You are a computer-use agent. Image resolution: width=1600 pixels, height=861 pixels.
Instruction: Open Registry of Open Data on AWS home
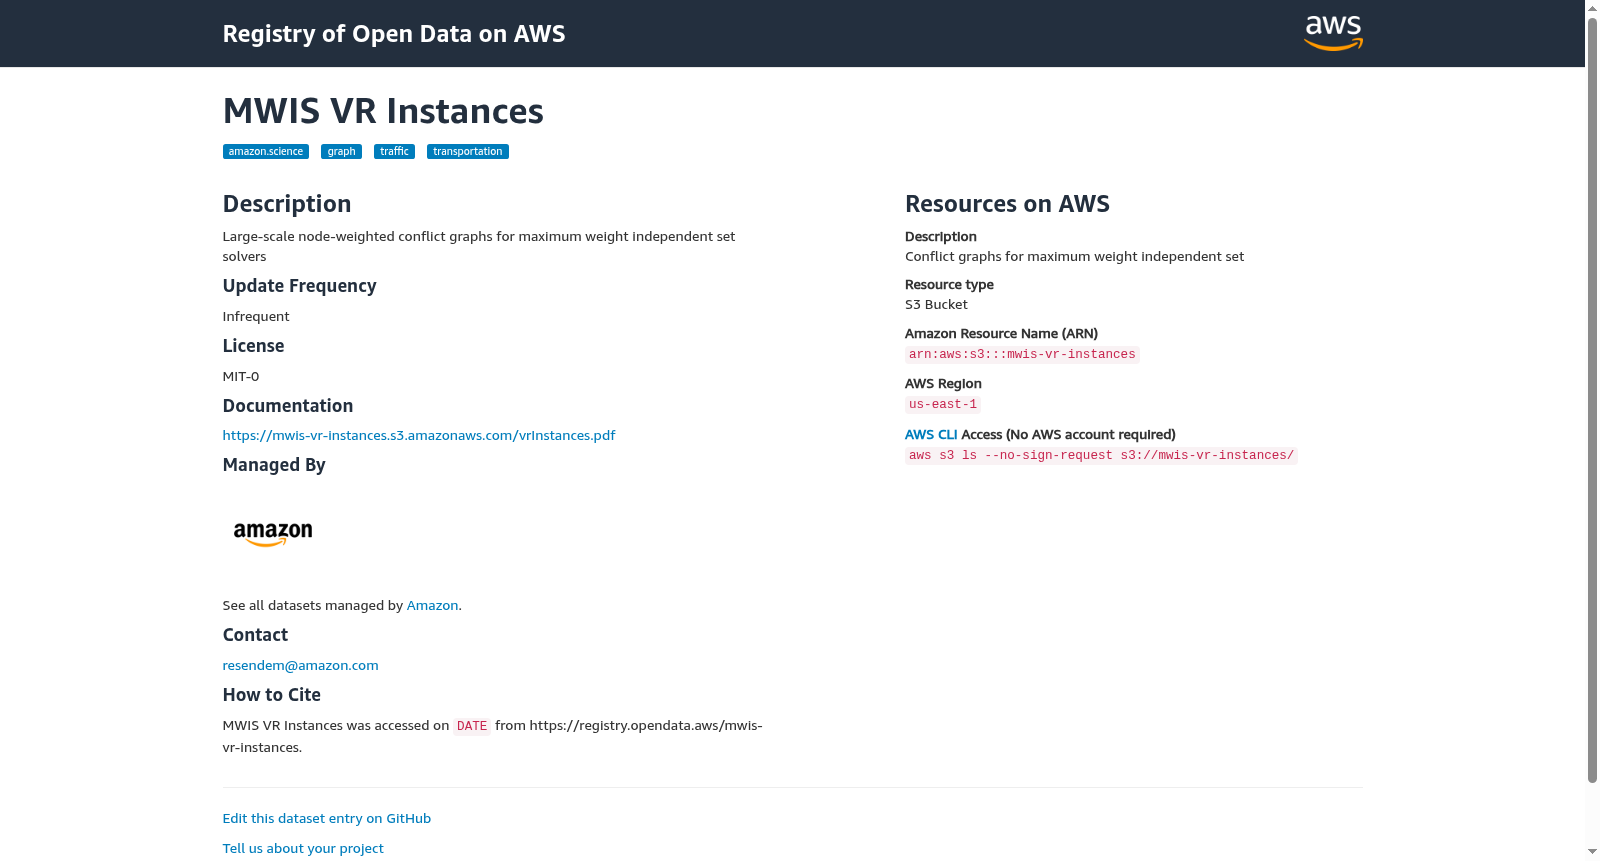[x=394, y=34]
